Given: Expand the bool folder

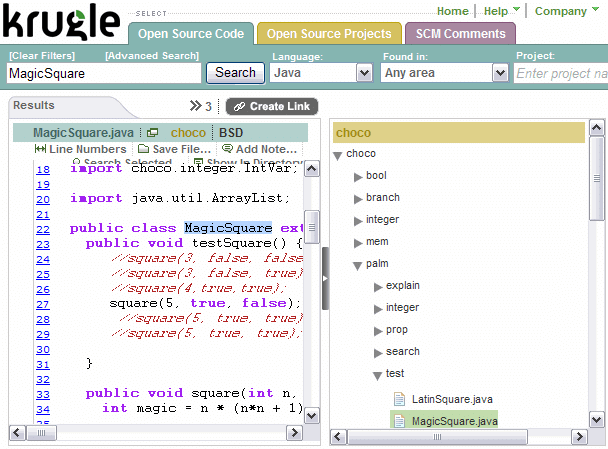Looking at the screenshot, I should pyautogui.click(x=358, y=177).
